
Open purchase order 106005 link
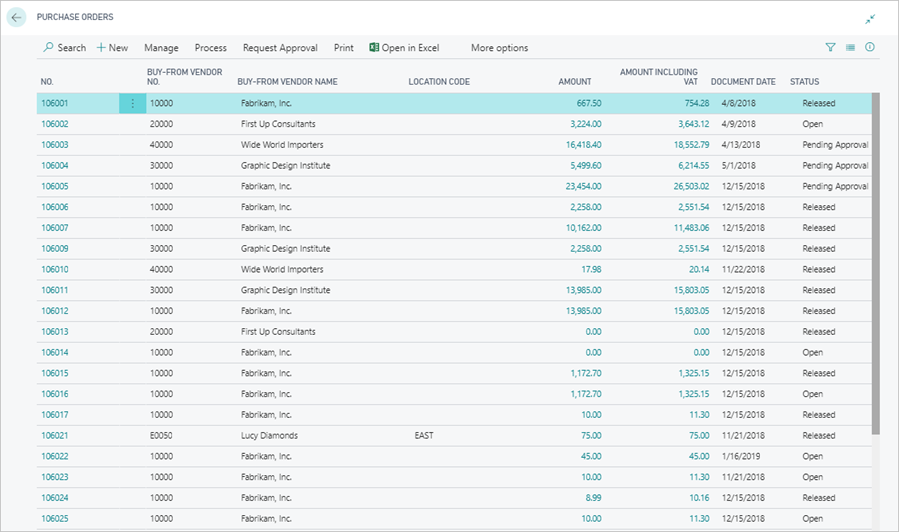coord(55,186)
